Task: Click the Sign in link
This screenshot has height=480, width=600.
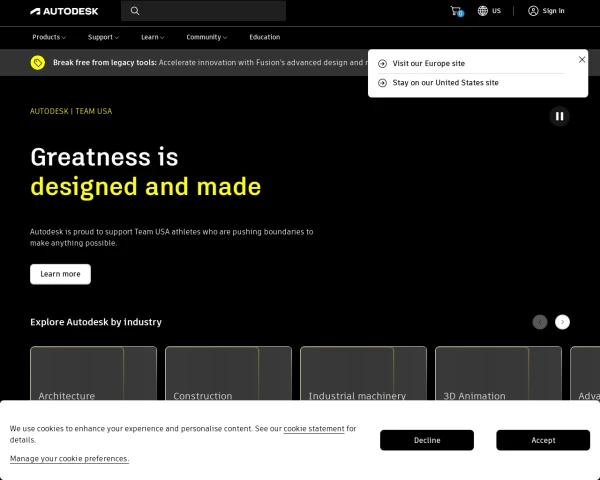Action: coord(553,11)
